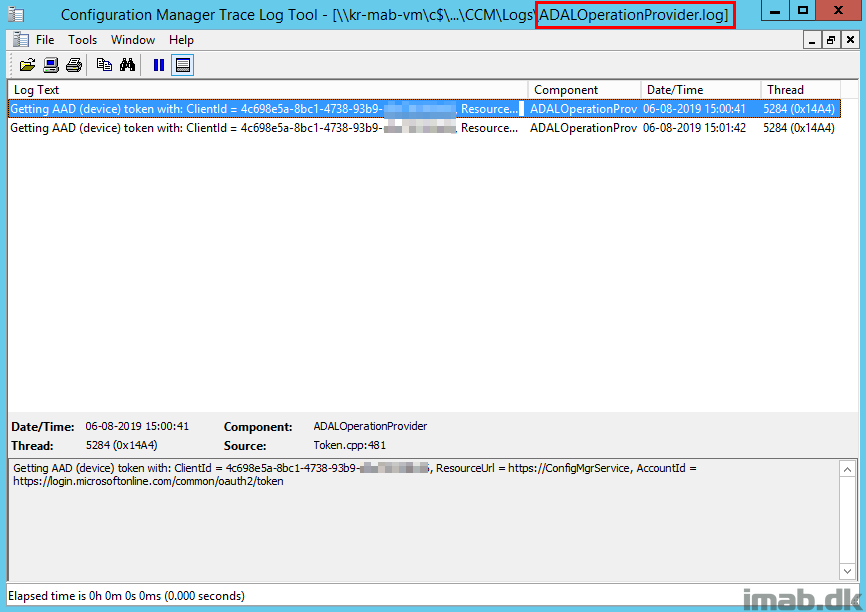
Task: Click the Thread value 5284 in details pane
Action: point(122,445)
